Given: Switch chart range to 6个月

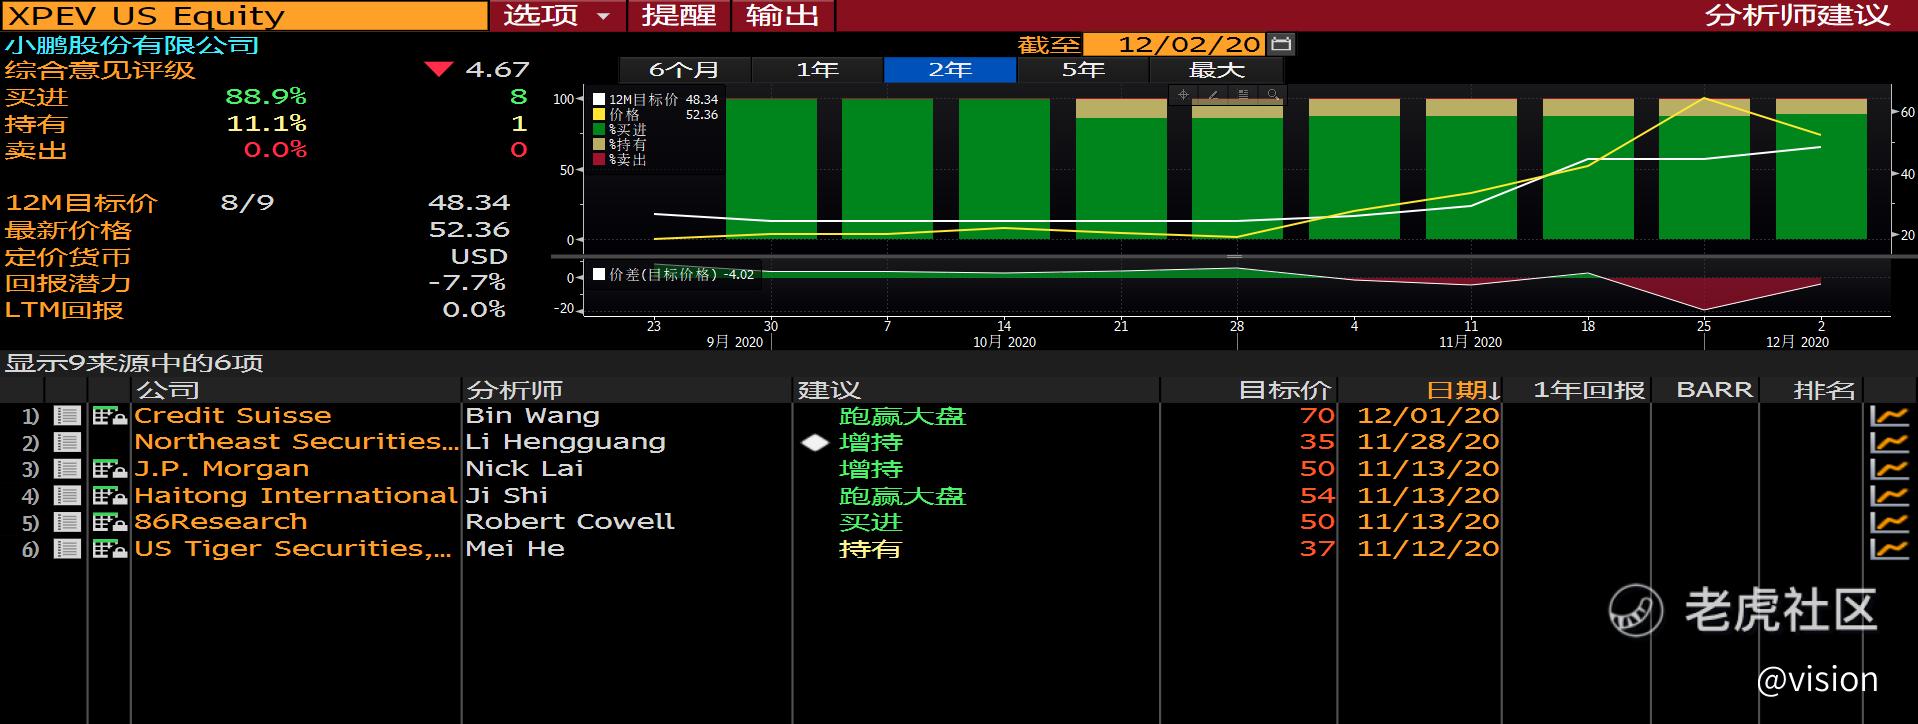Looking at the screenshot, I should click(684, 70).
